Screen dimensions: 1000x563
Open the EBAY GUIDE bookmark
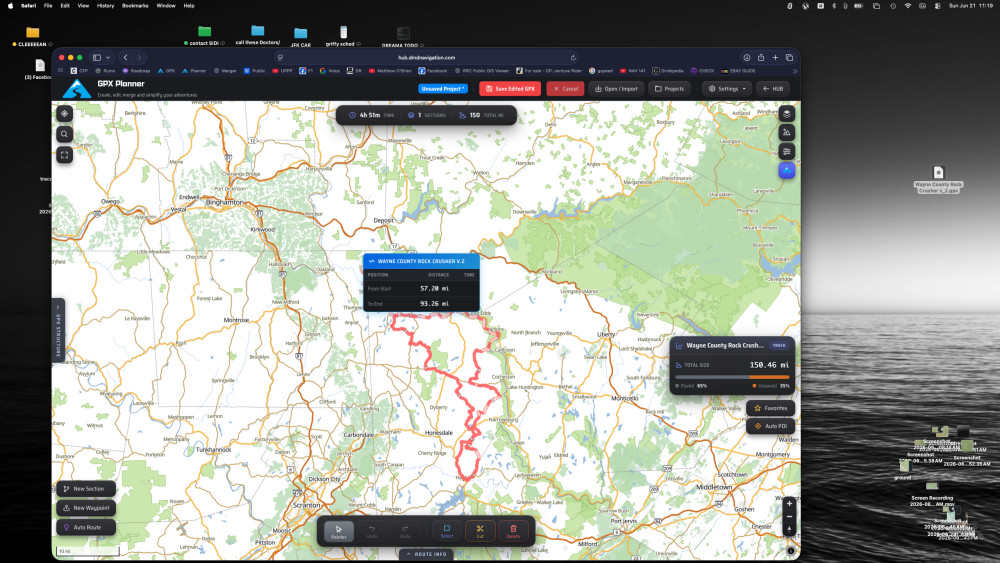pyautogui.click(x=739, y=71)
